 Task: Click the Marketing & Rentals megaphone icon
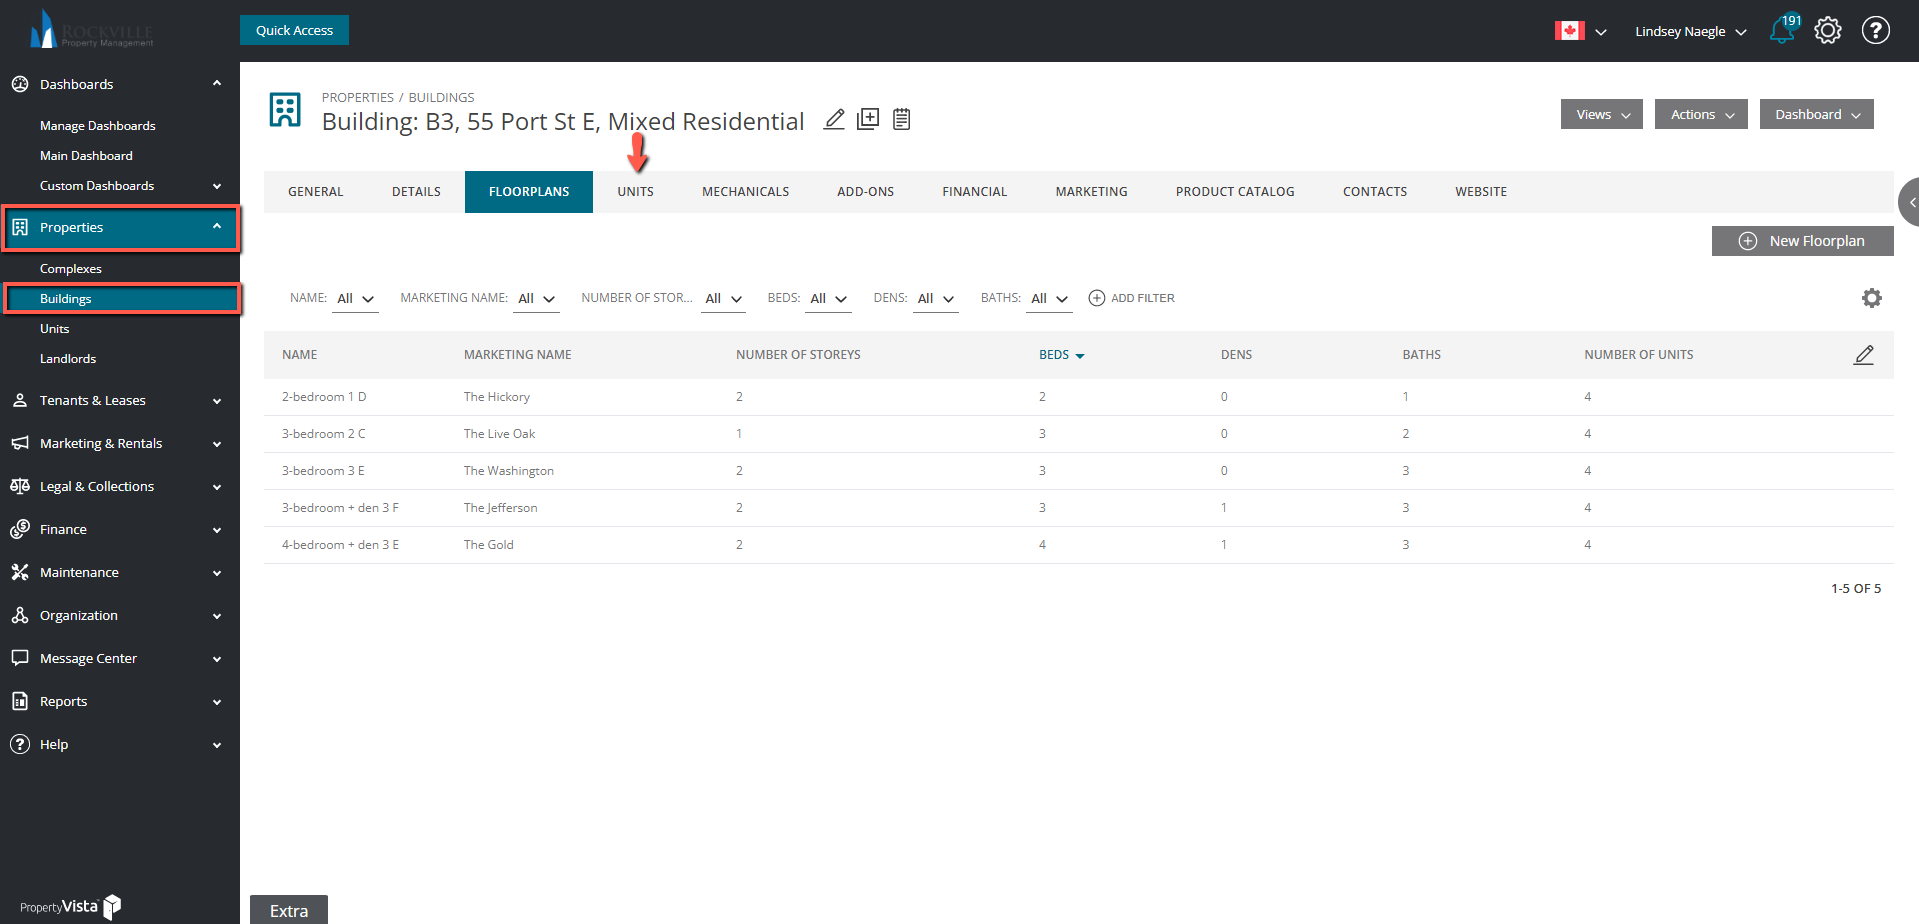(20, 443)
